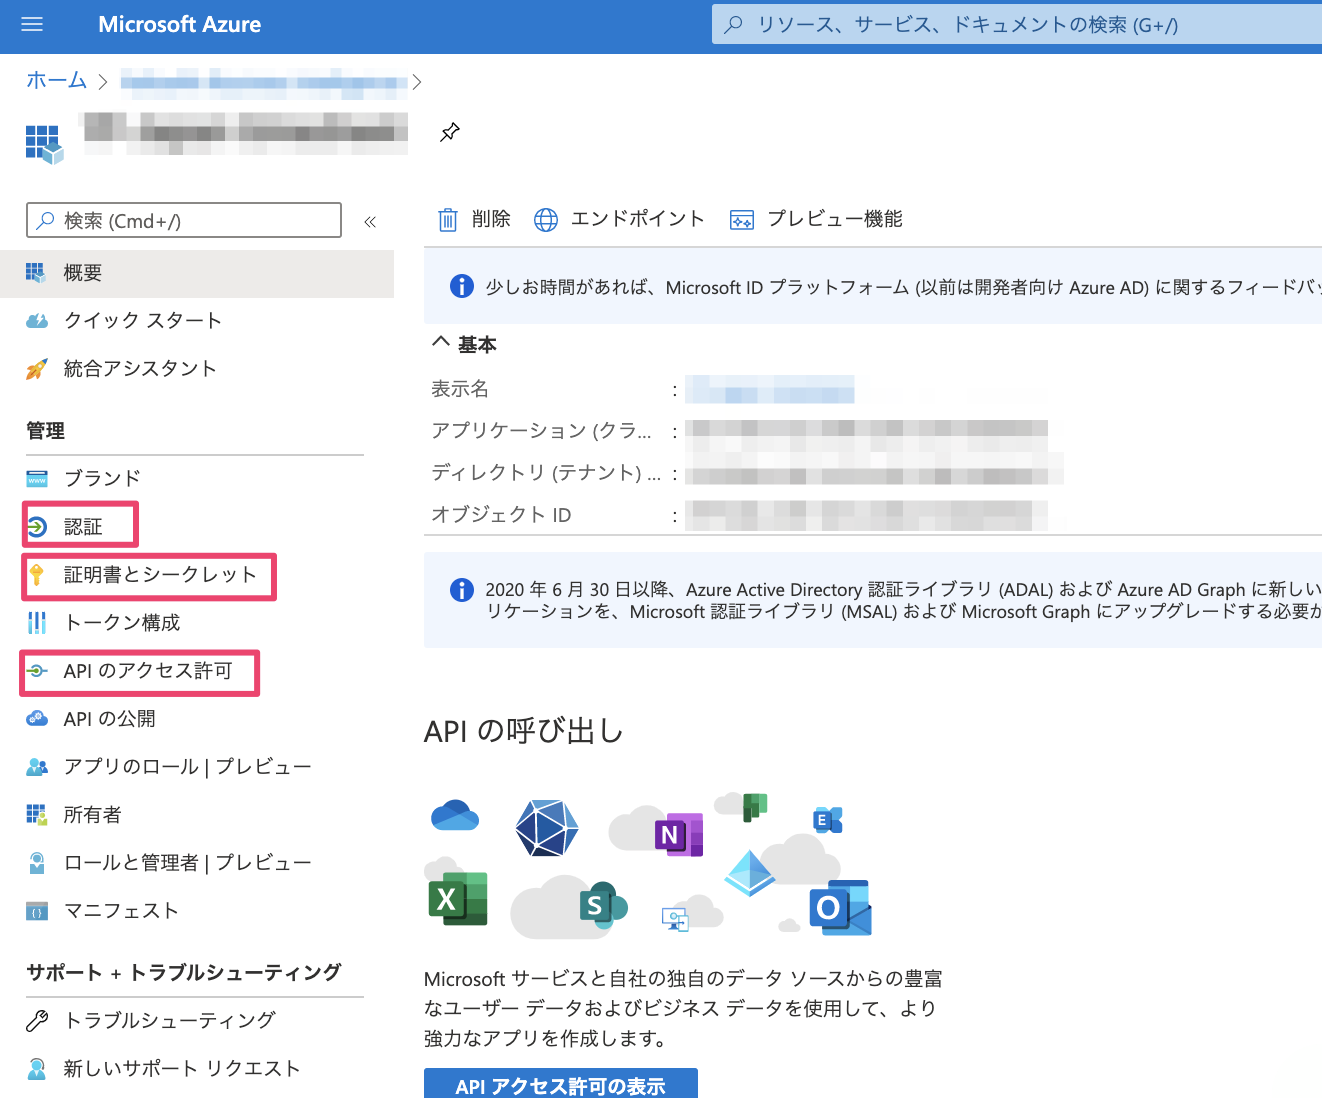Collapse the 基本 section
This screenshot has height=1098, width=1322.
tap(440, 343)
